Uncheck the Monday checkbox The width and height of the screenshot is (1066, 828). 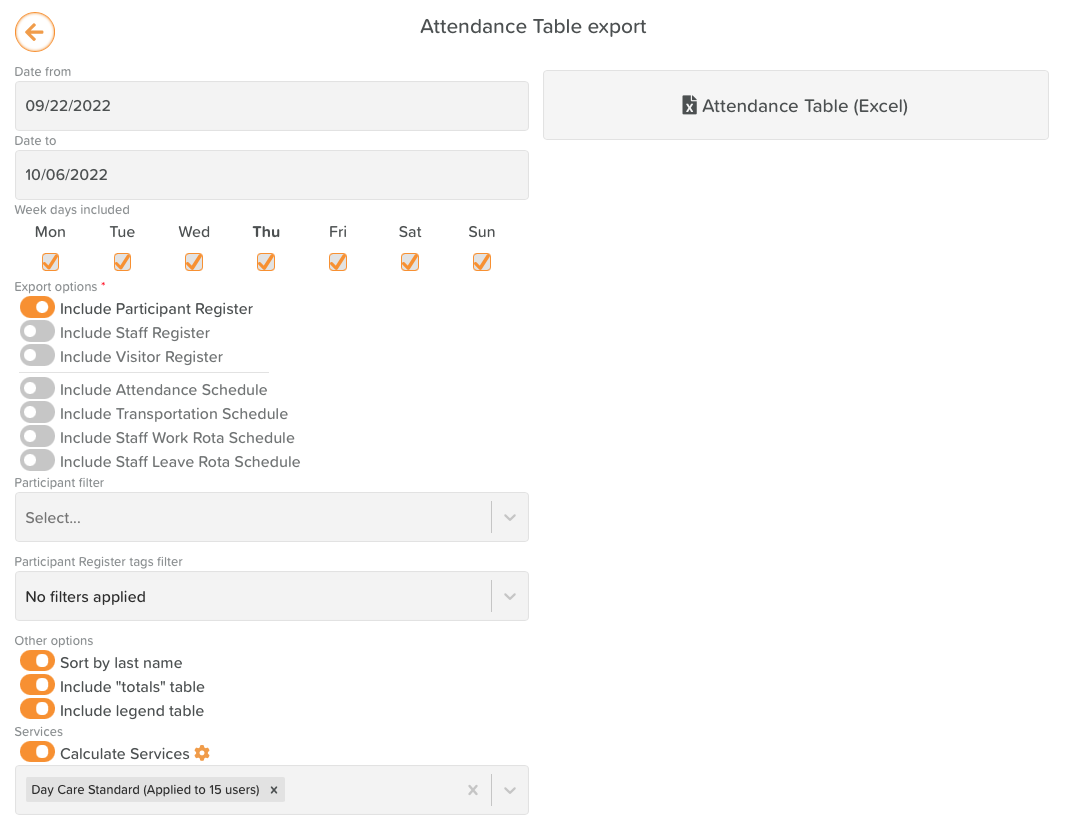[x=50, y=262]
